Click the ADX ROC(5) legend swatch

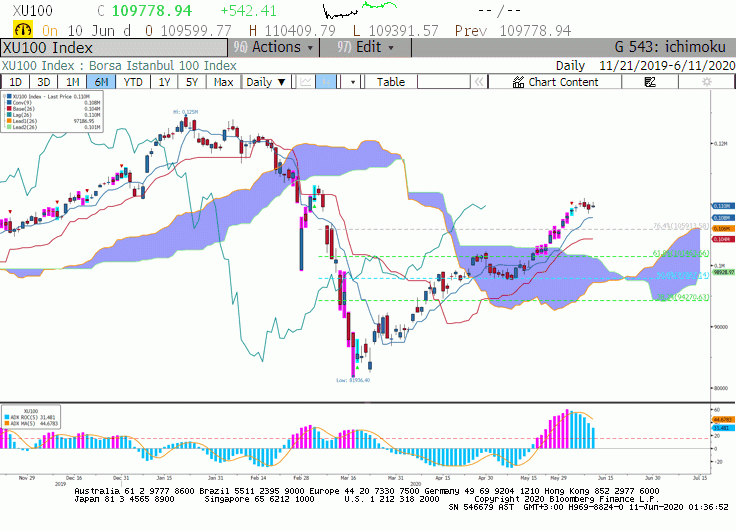point(7,417)
